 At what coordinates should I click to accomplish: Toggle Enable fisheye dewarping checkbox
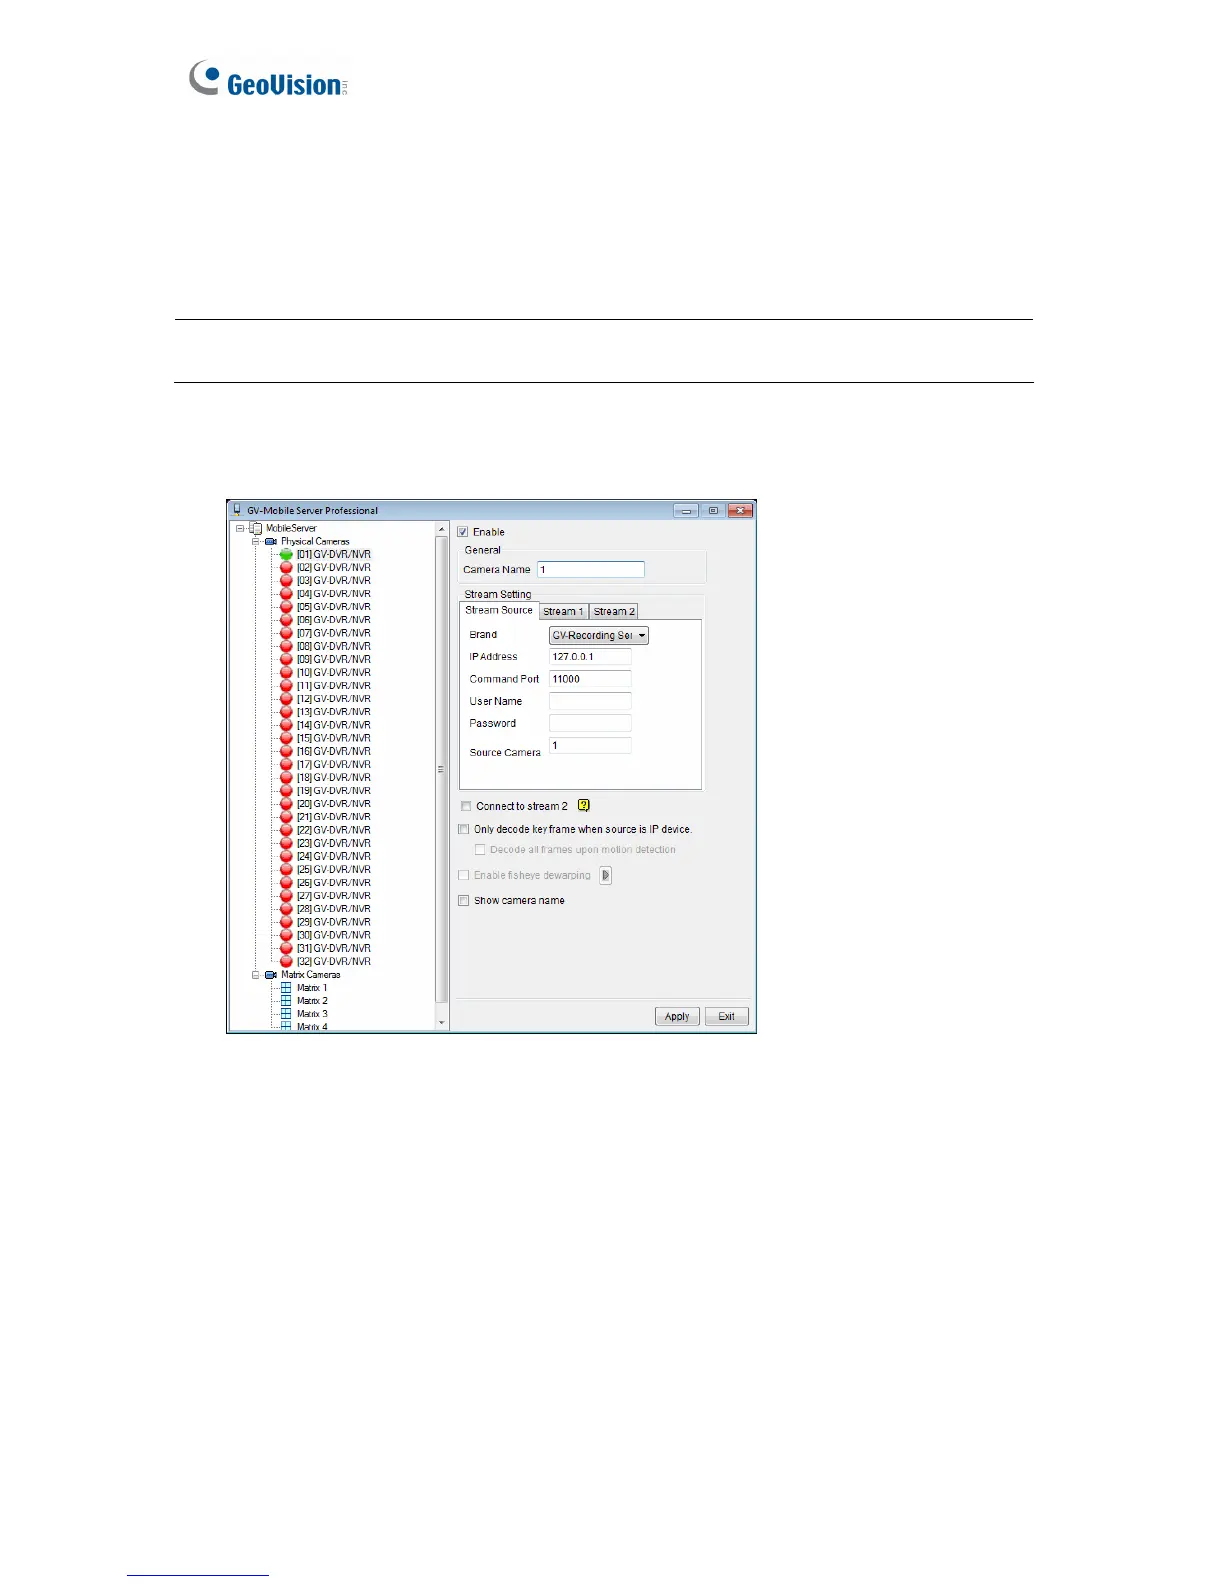[464, 875]
